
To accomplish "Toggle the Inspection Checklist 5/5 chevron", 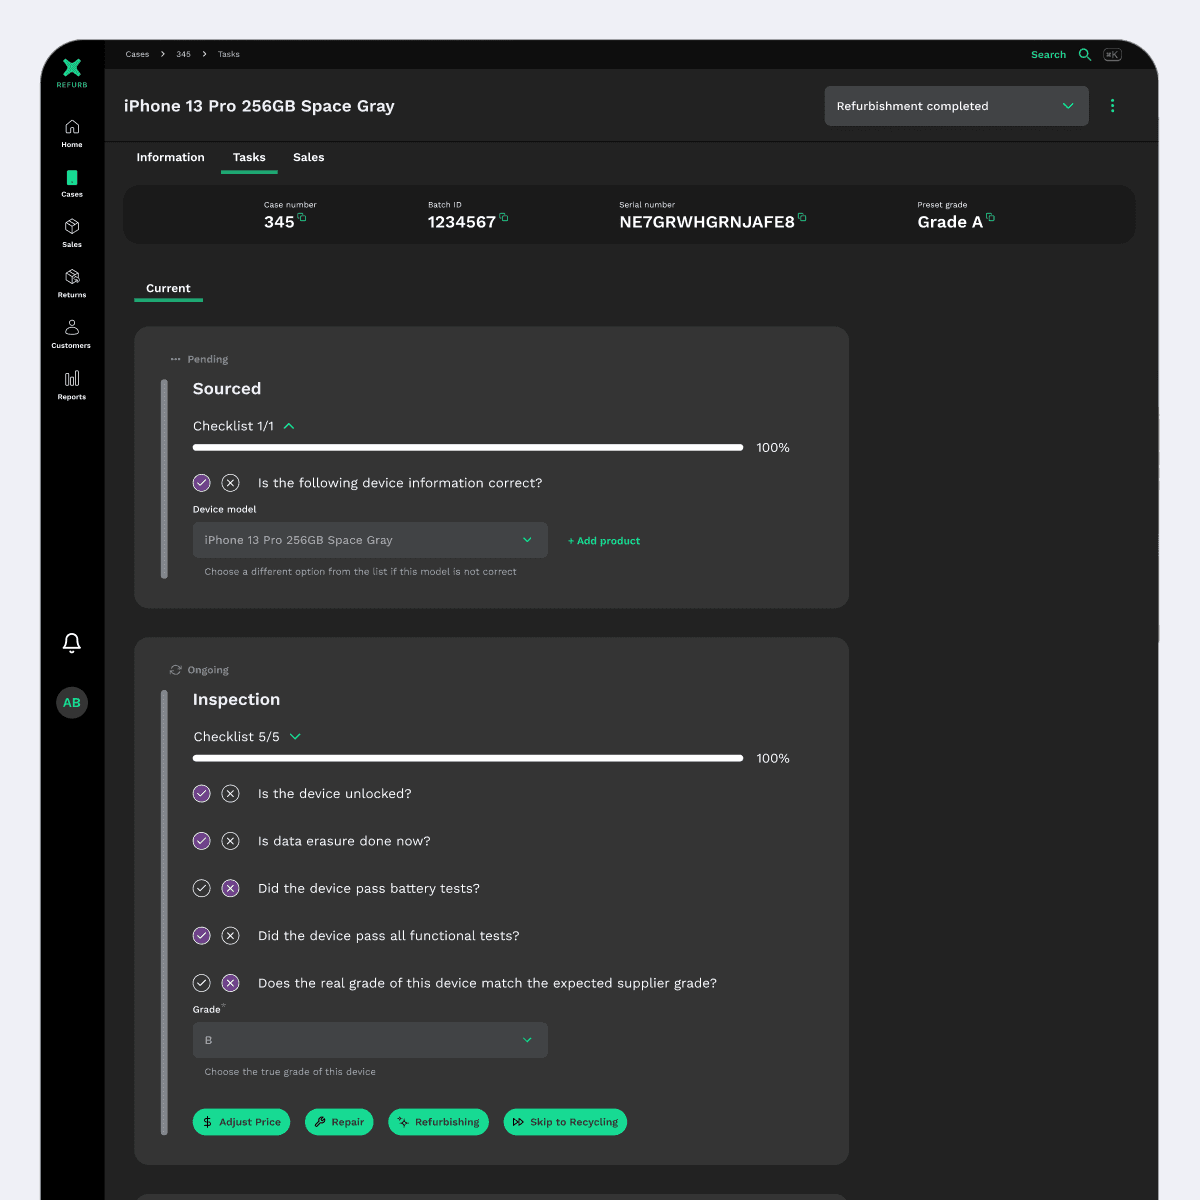I will pos(295,737).
